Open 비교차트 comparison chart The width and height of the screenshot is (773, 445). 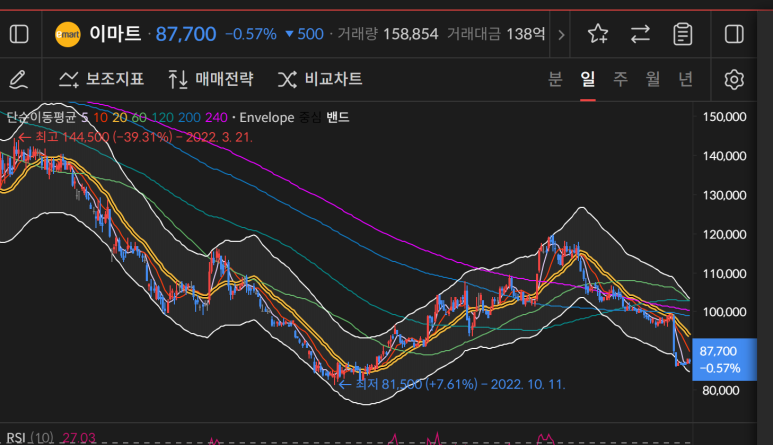320,79
